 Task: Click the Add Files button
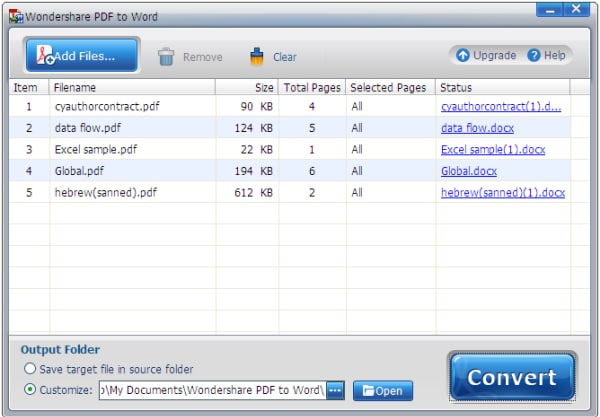[x=81, y=55]
